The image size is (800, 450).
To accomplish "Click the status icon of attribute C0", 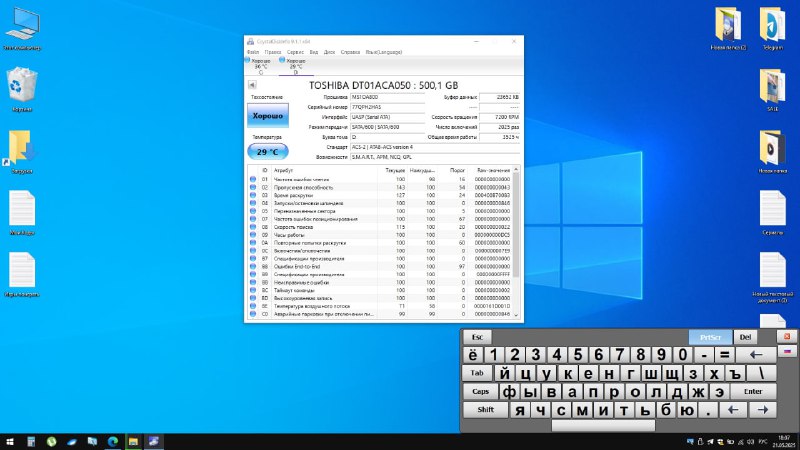I will (x=253, y=314).
